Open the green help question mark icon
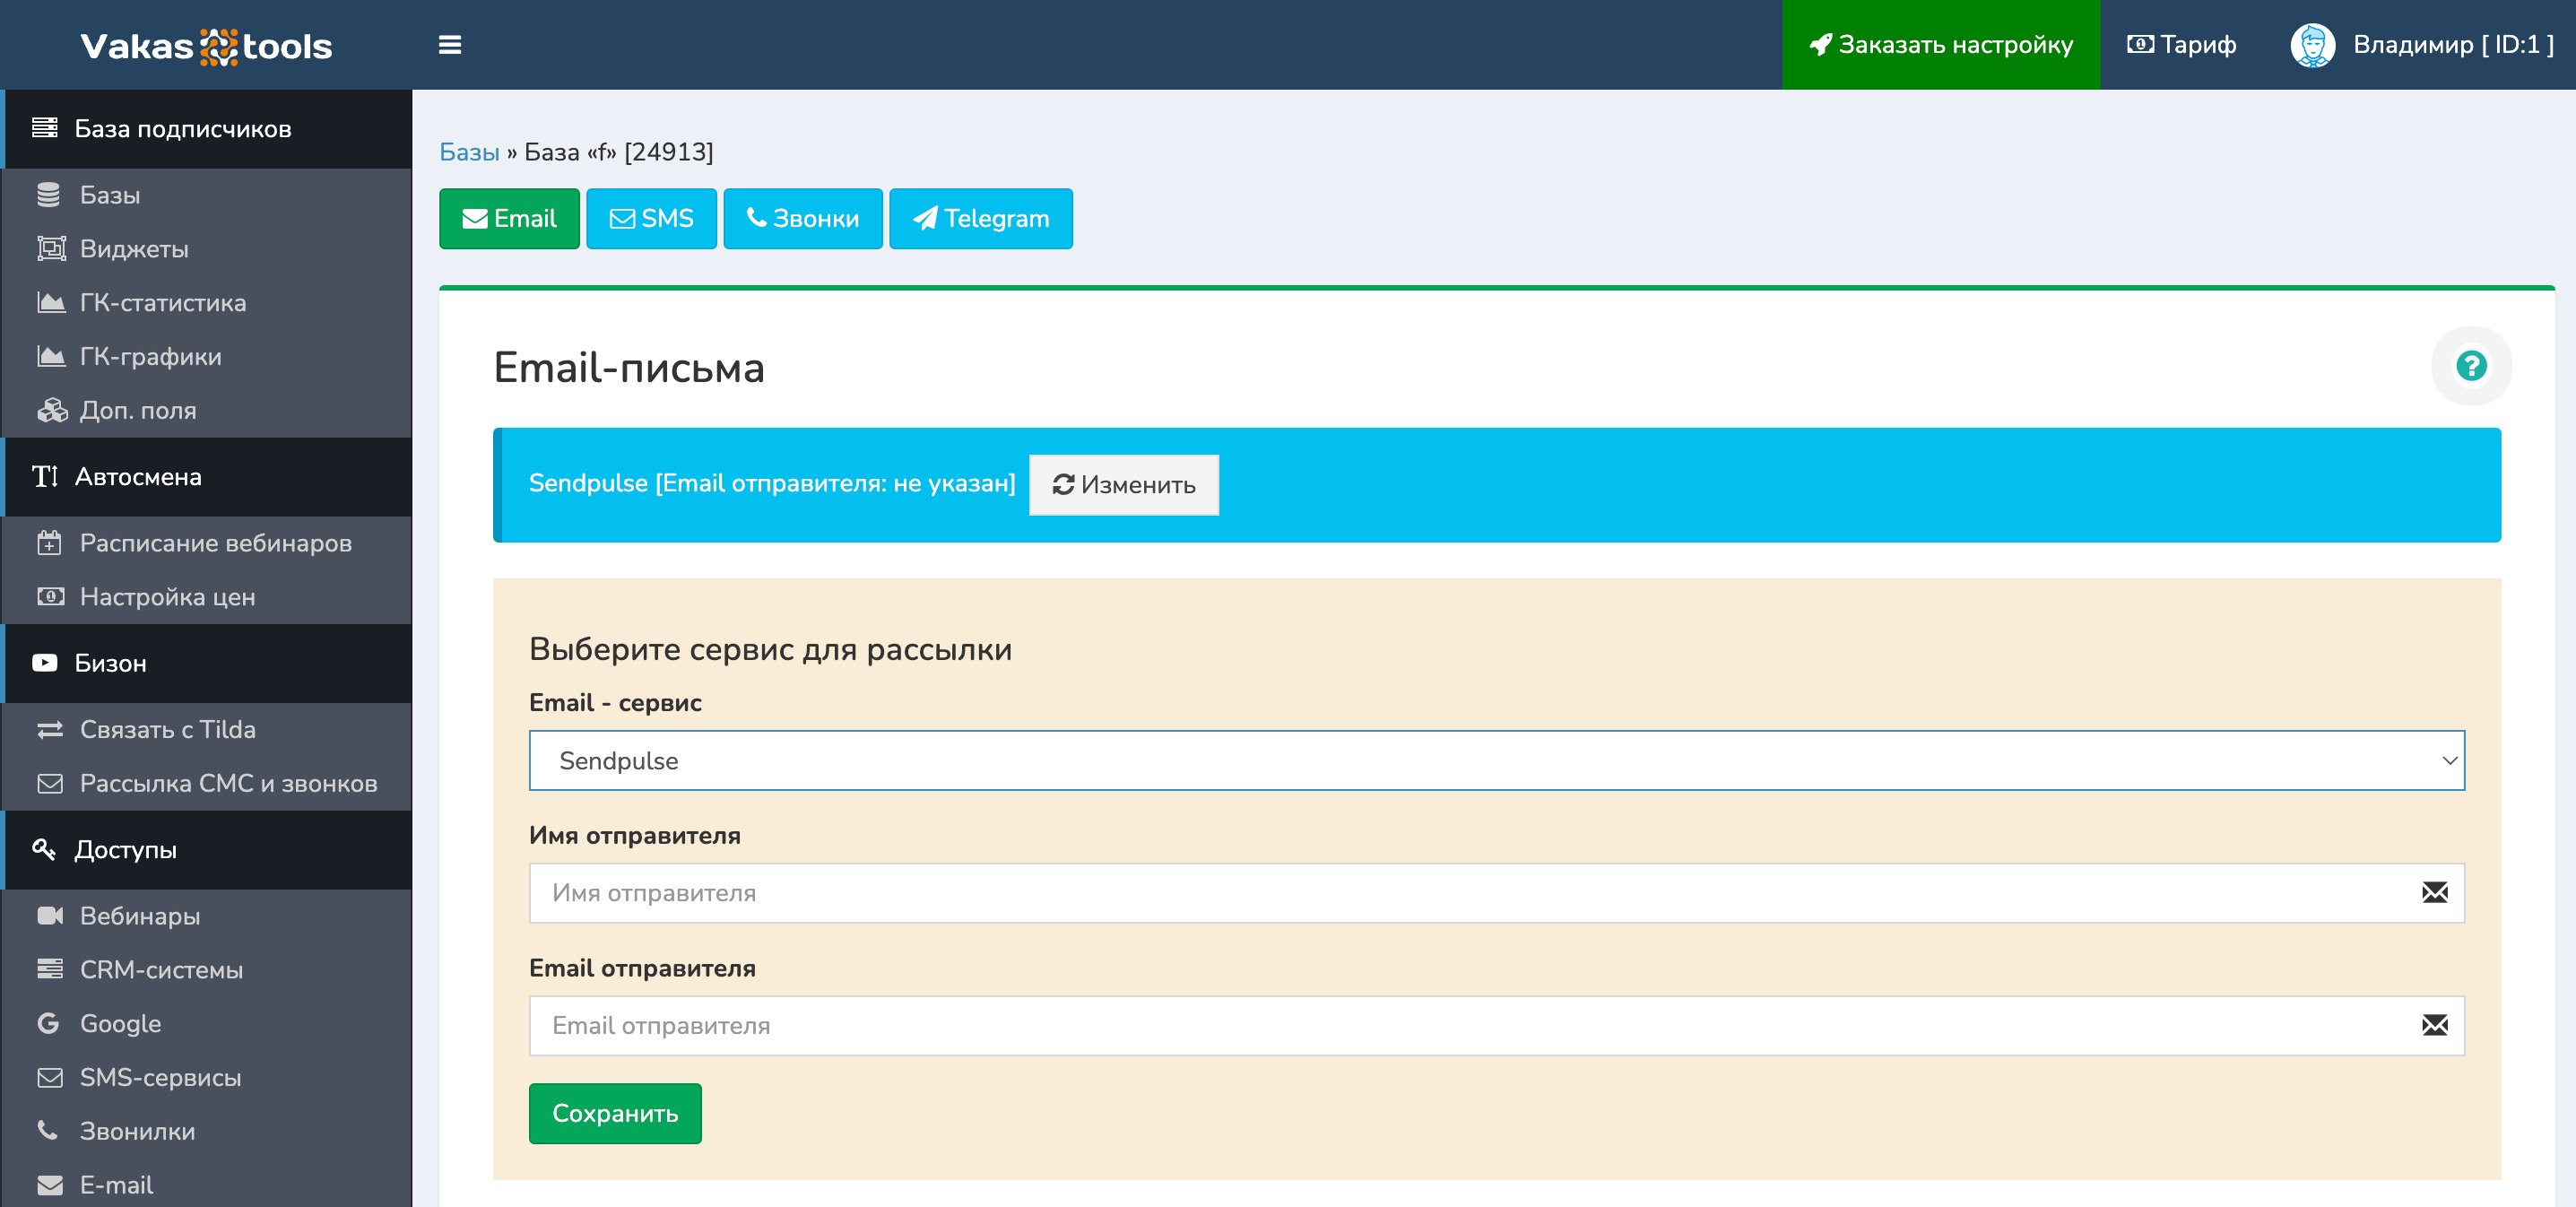The width and height of the screenshot is (2576, 1207). [2470, 366]
